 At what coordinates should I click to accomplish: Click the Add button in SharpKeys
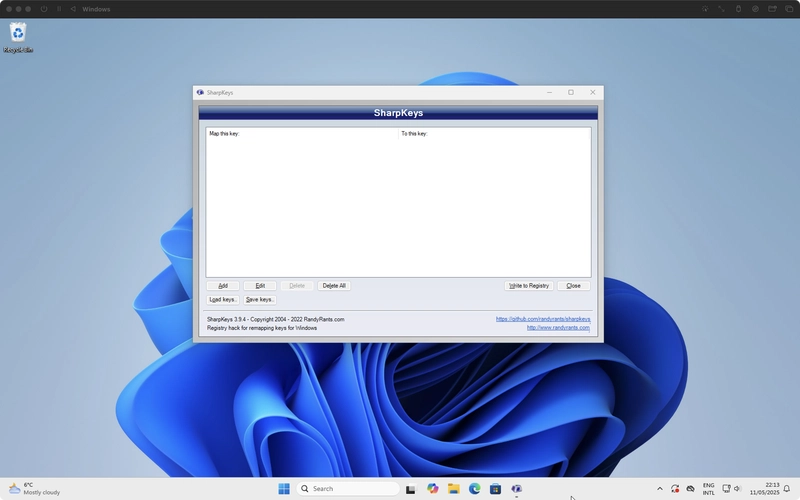[x=223, y=286]
